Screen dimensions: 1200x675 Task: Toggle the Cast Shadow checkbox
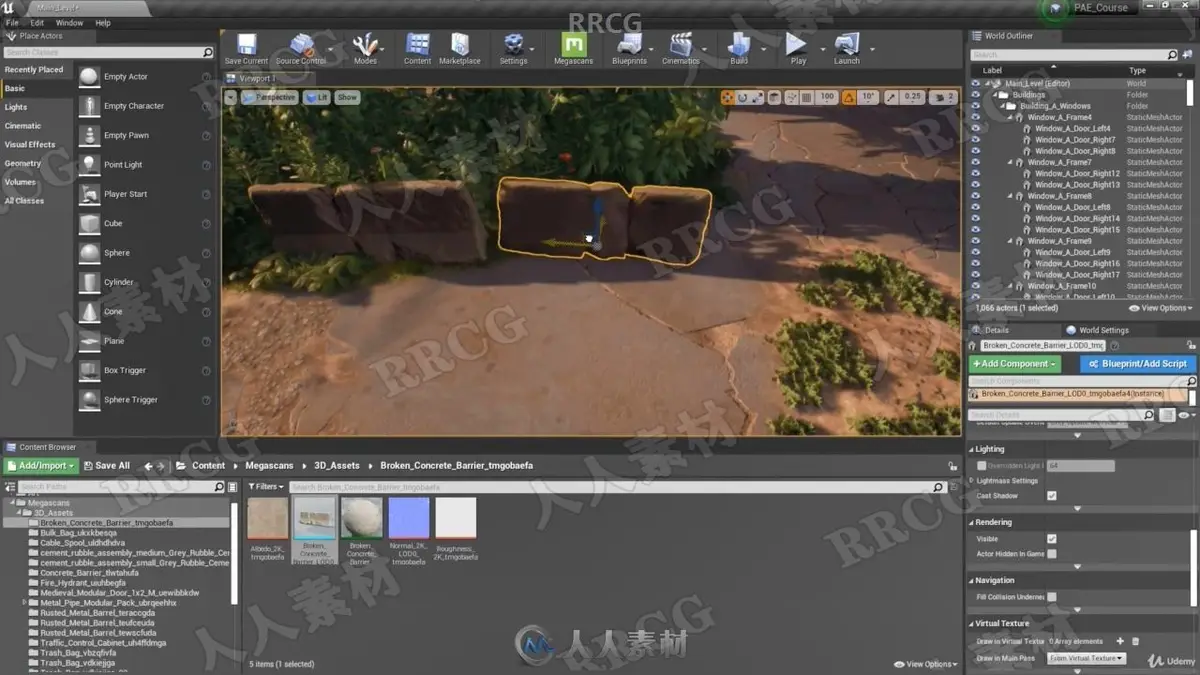1051,496
